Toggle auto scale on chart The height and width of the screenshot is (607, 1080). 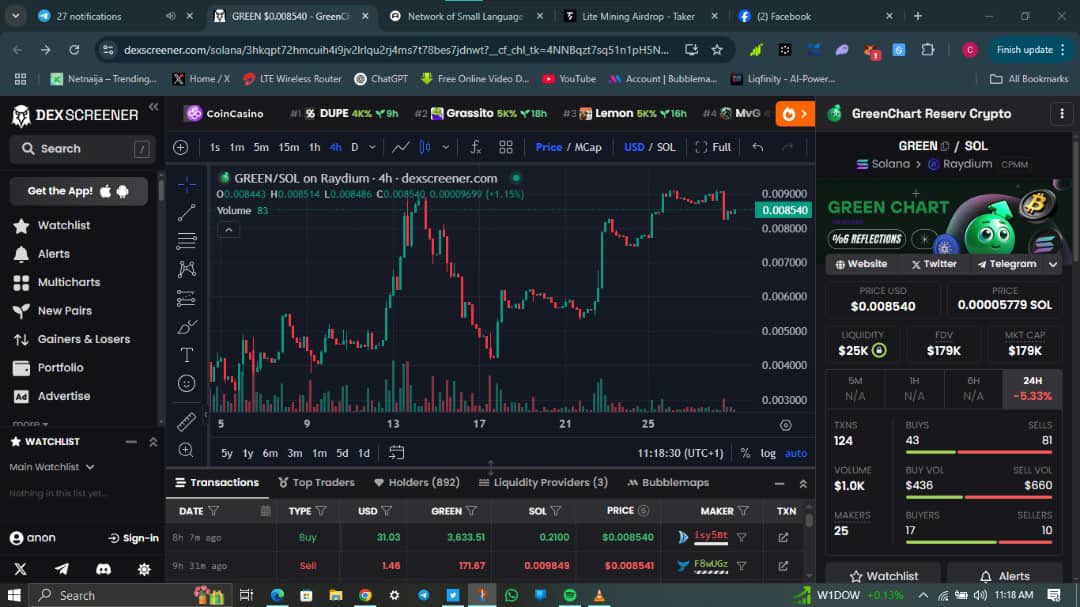click(x=796, y=453)
